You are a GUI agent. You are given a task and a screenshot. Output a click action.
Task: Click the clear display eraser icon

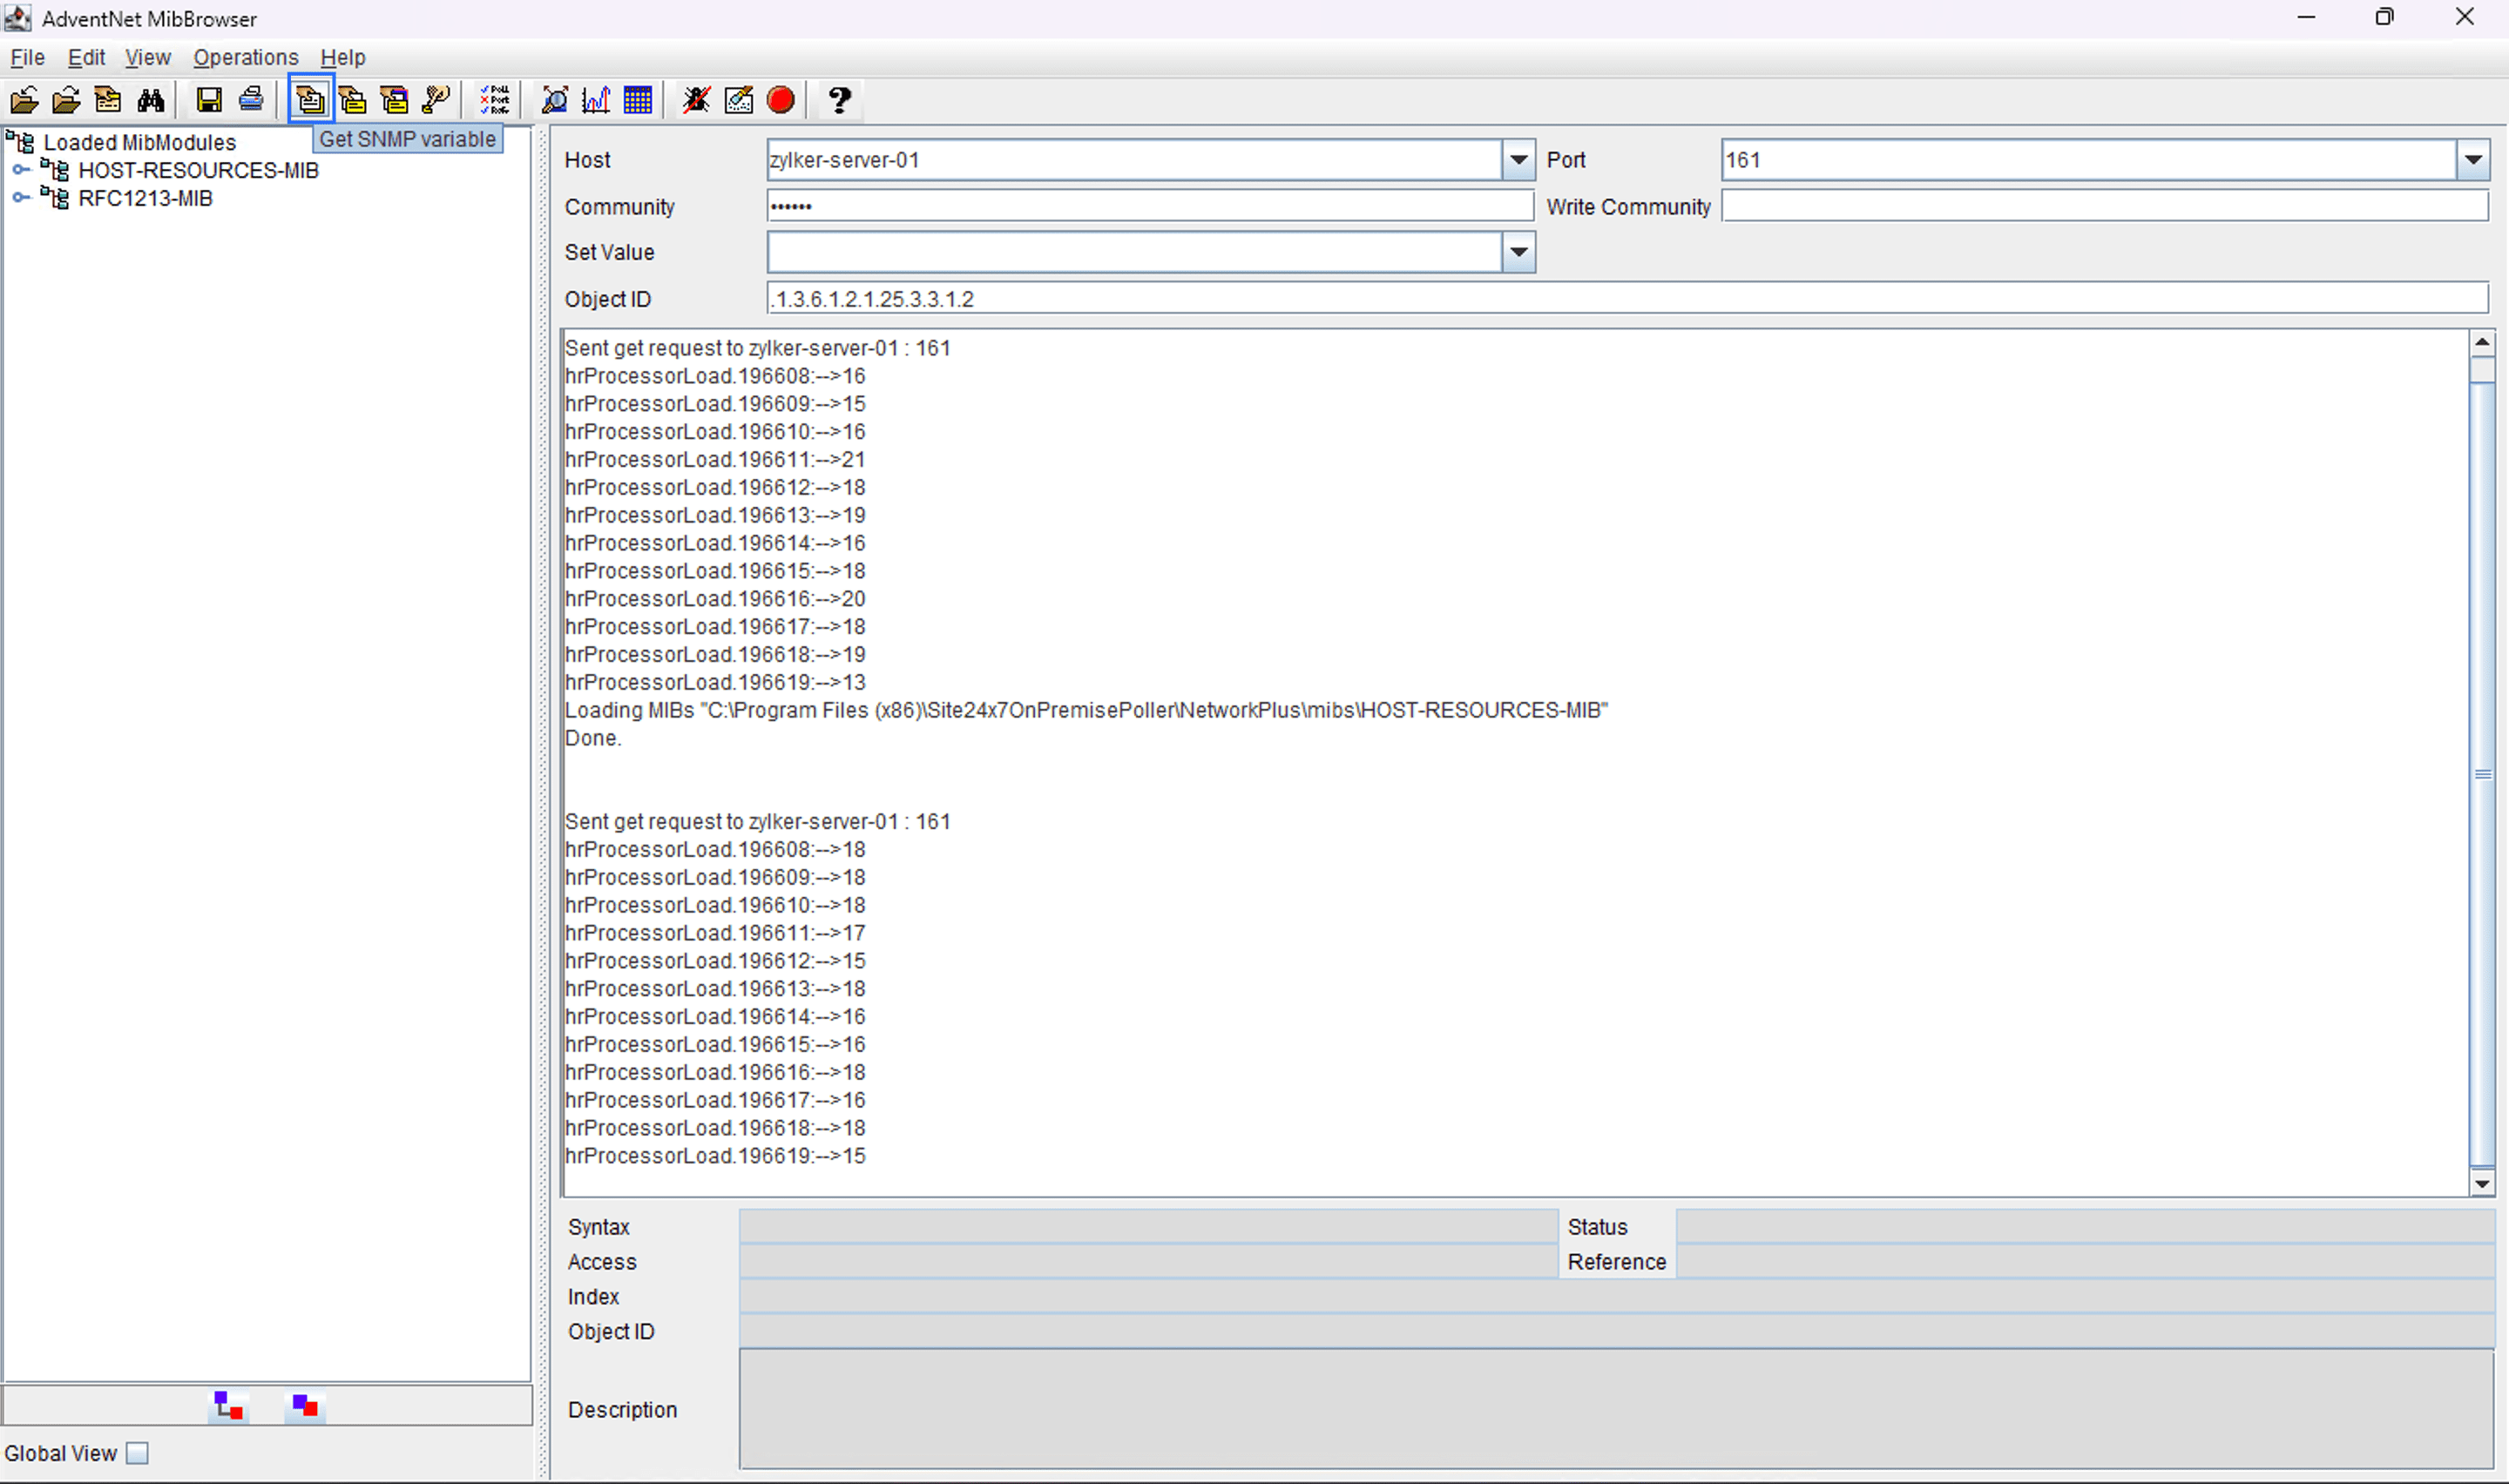point(739,100)
